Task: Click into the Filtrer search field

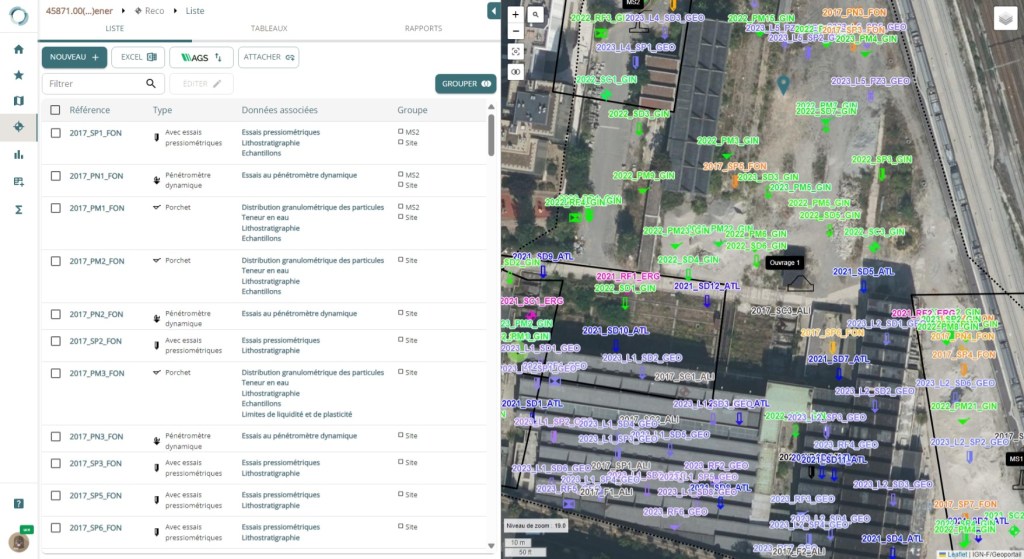Action: pyautogui.click(x=95, y=84)
